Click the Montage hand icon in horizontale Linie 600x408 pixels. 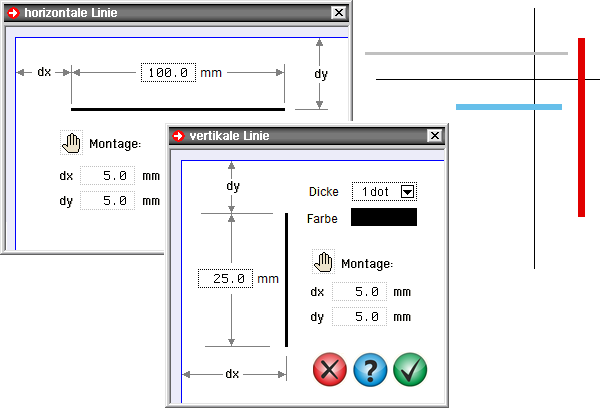coord(70,143)
